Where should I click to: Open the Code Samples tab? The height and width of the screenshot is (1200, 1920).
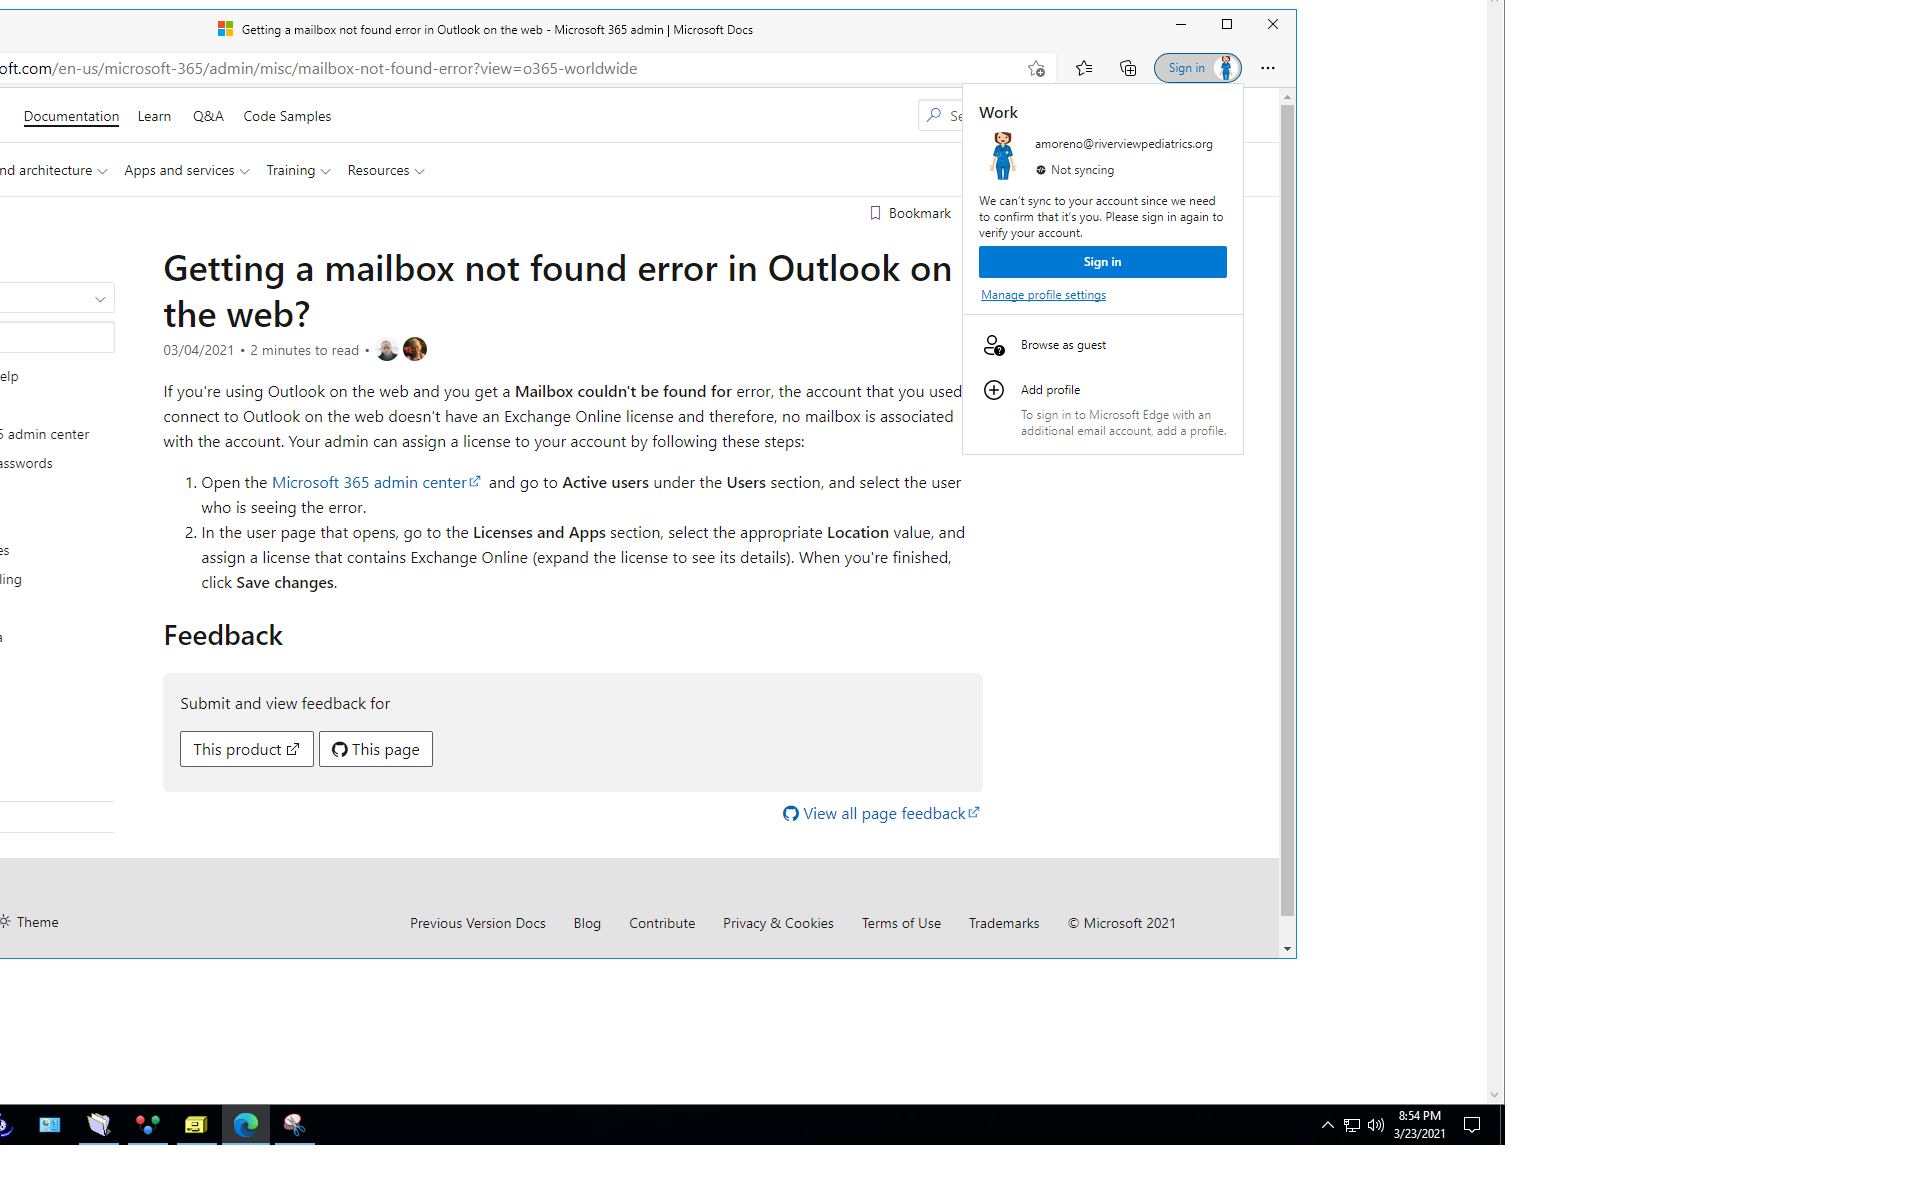287,116
